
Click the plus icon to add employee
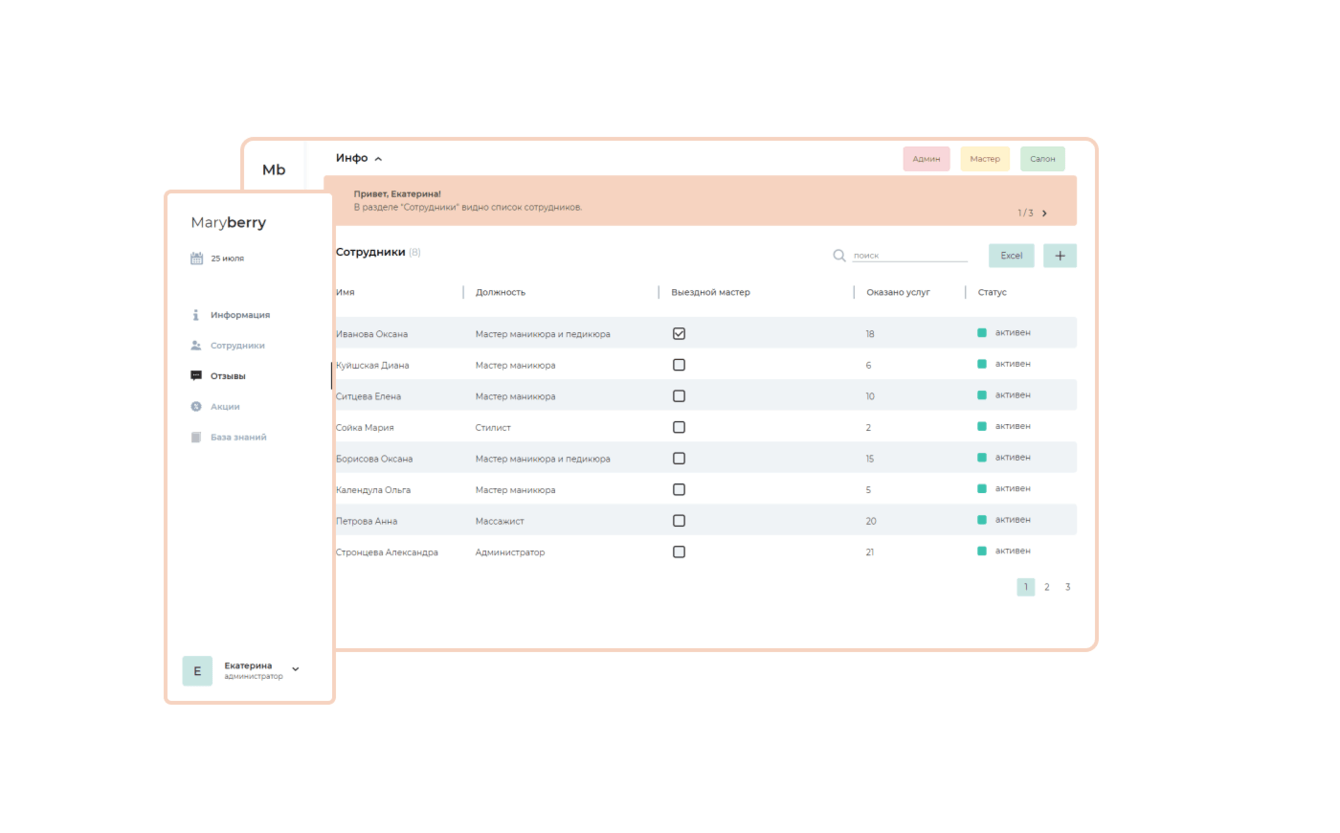(x=1060, y=256)
